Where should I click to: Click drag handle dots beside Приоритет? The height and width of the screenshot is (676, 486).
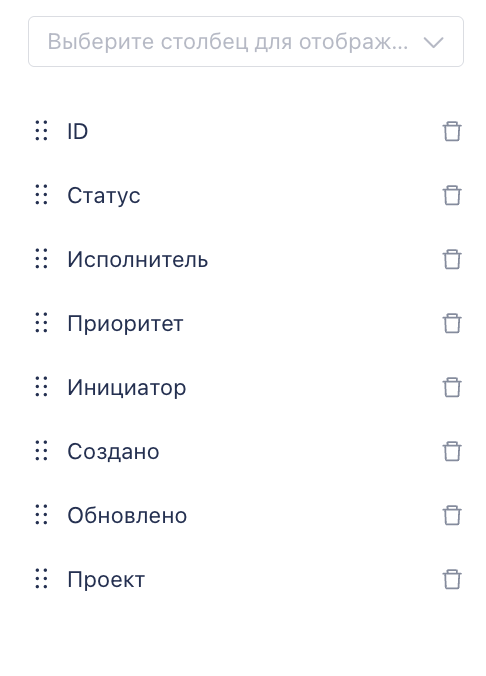[x=41, y=322]
